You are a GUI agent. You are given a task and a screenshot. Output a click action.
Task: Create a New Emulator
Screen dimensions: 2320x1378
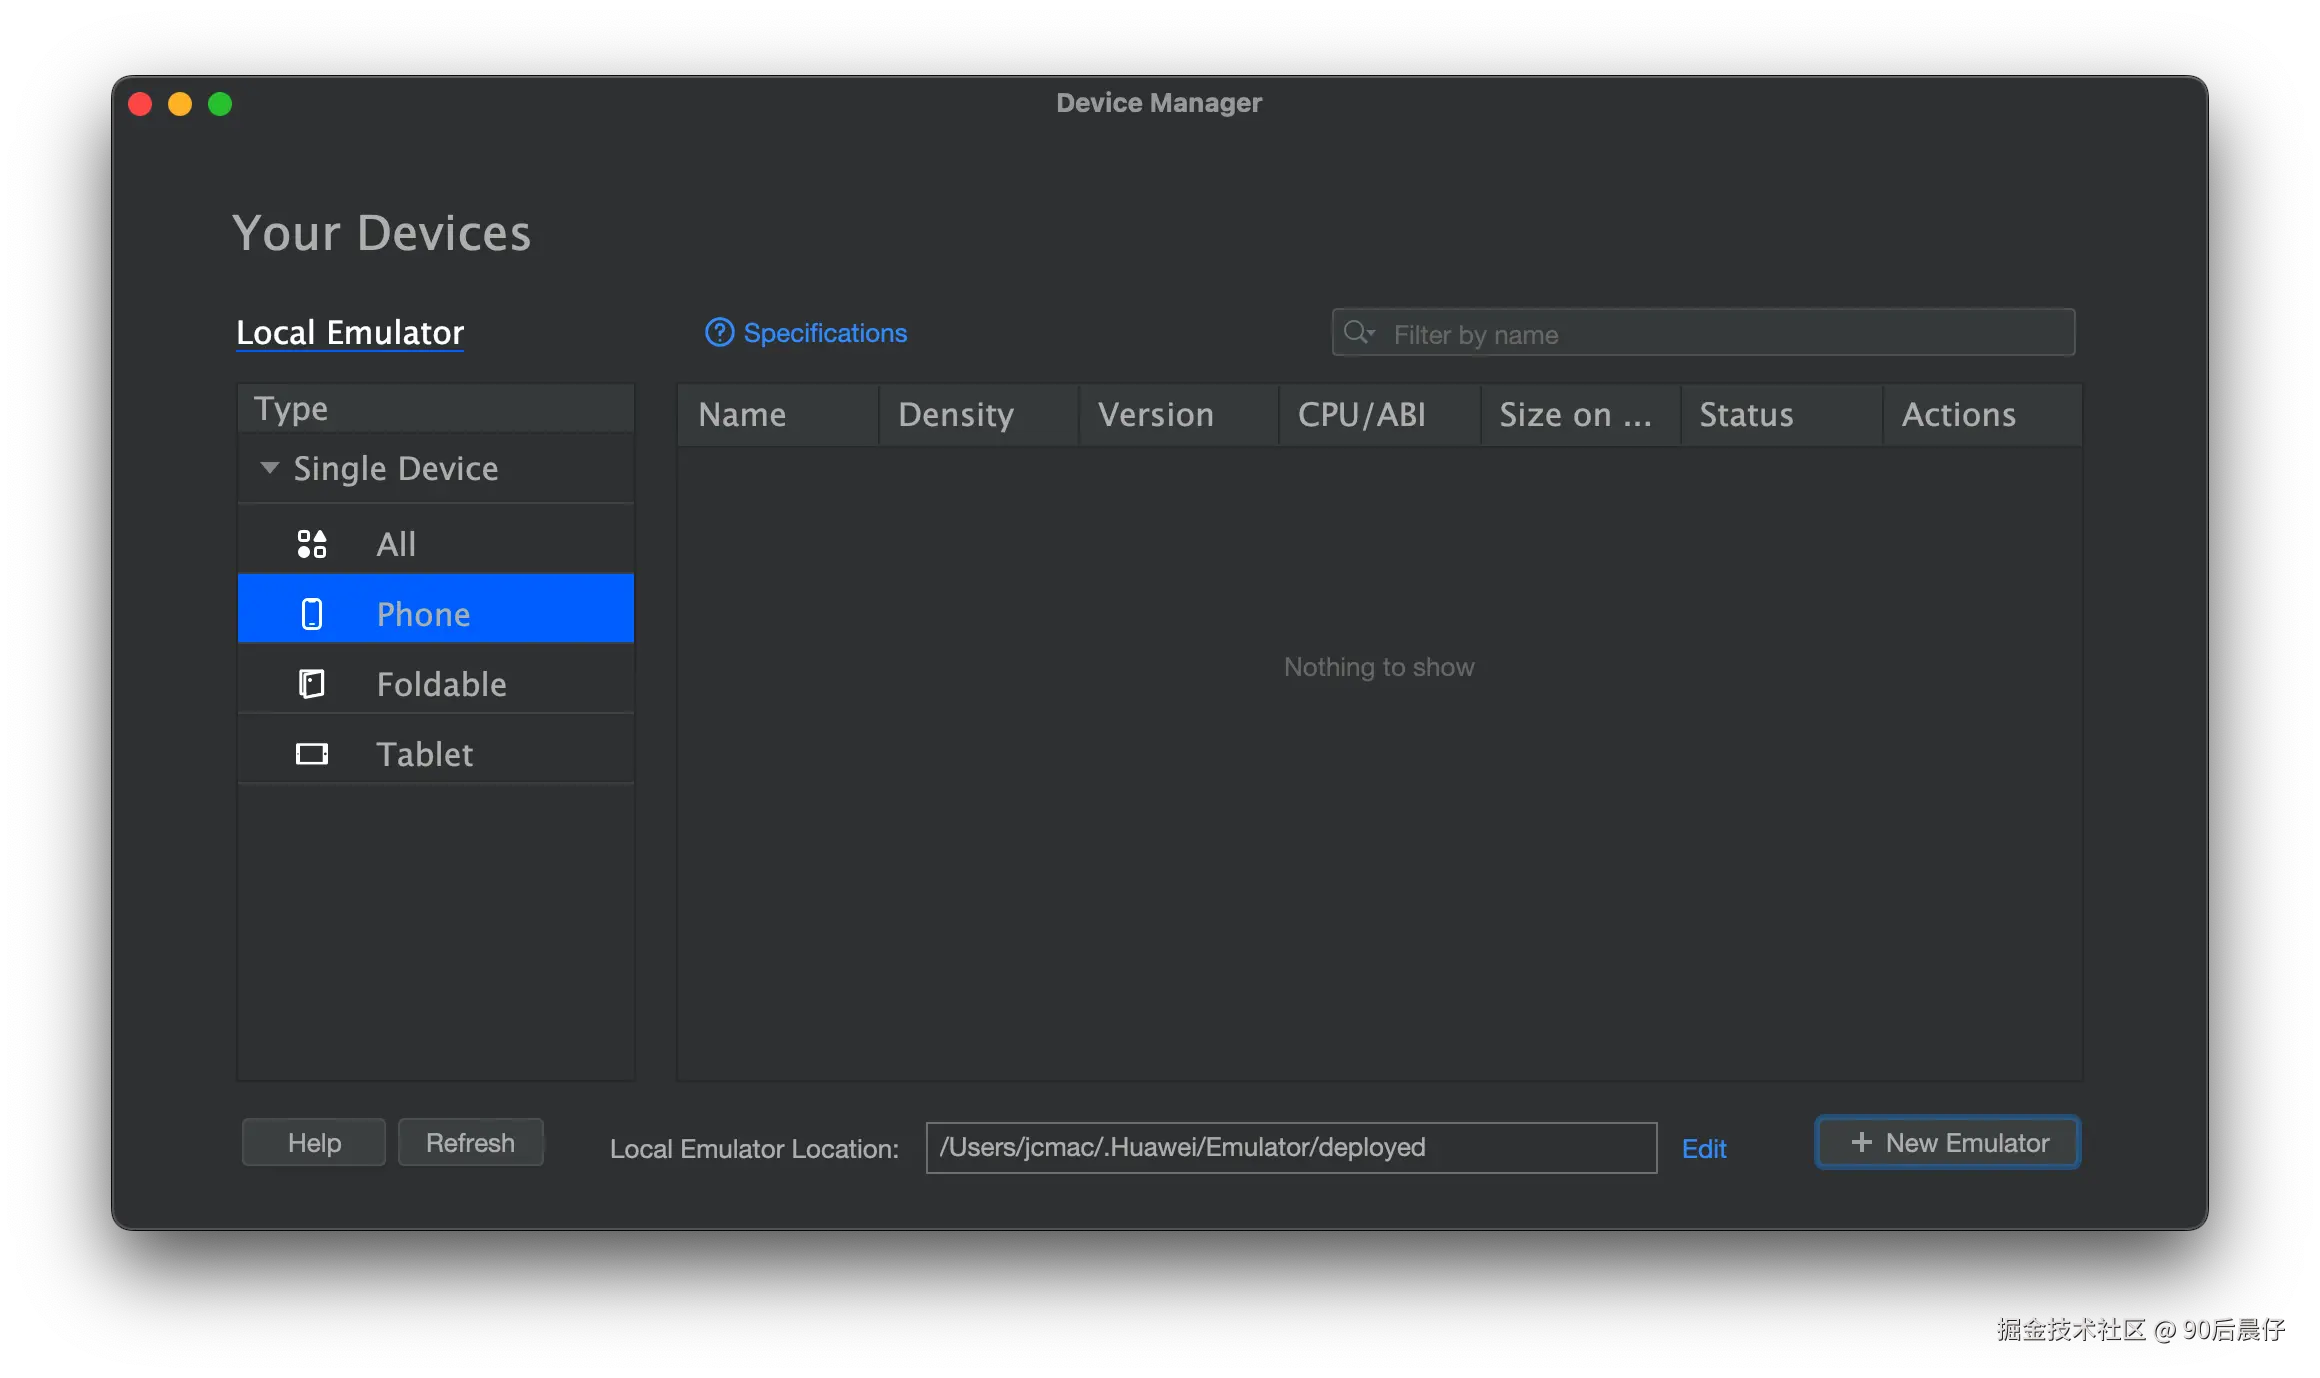(1948, 1142)
